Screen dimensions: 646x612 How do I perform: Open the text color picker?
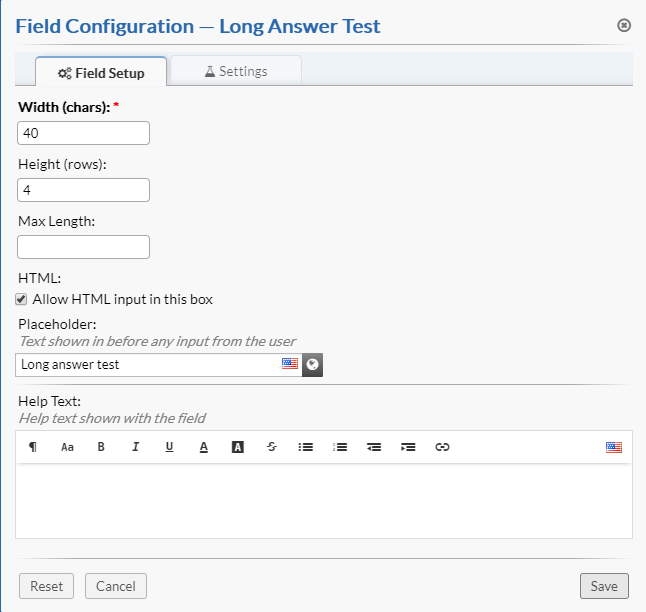tap(203, 447)
